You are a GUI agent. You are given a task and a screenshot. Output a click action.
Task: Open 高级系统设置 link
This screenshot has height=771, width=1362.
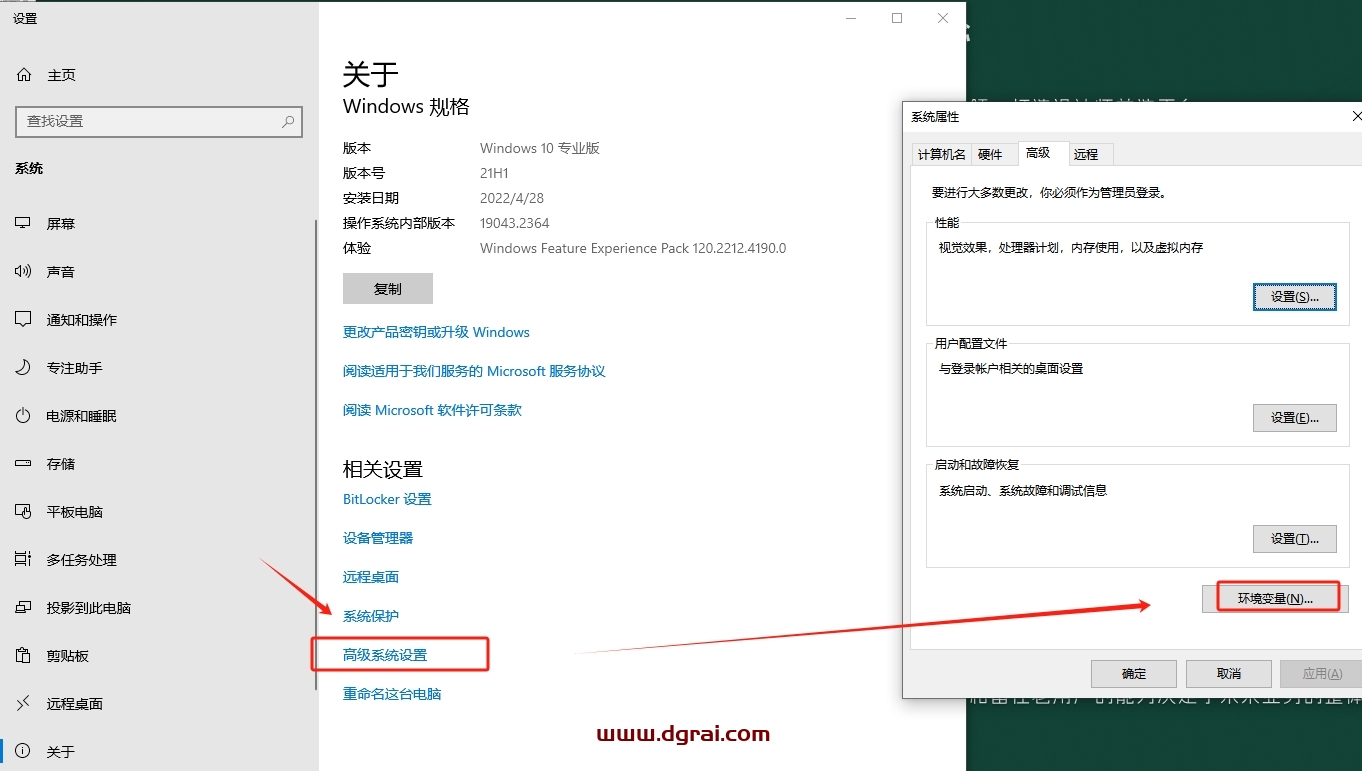(x=385, y=655)
